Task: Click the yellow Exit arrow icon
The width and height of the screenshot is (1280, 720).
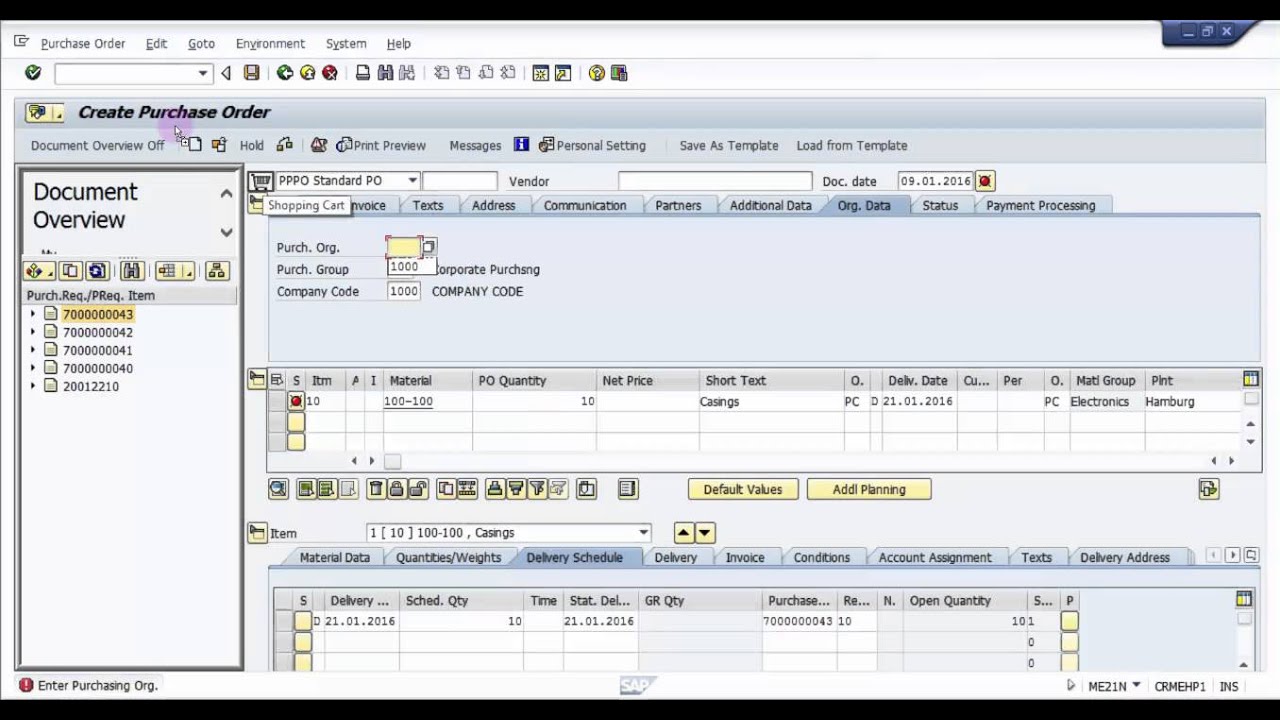Action: (x=307, y=73)
